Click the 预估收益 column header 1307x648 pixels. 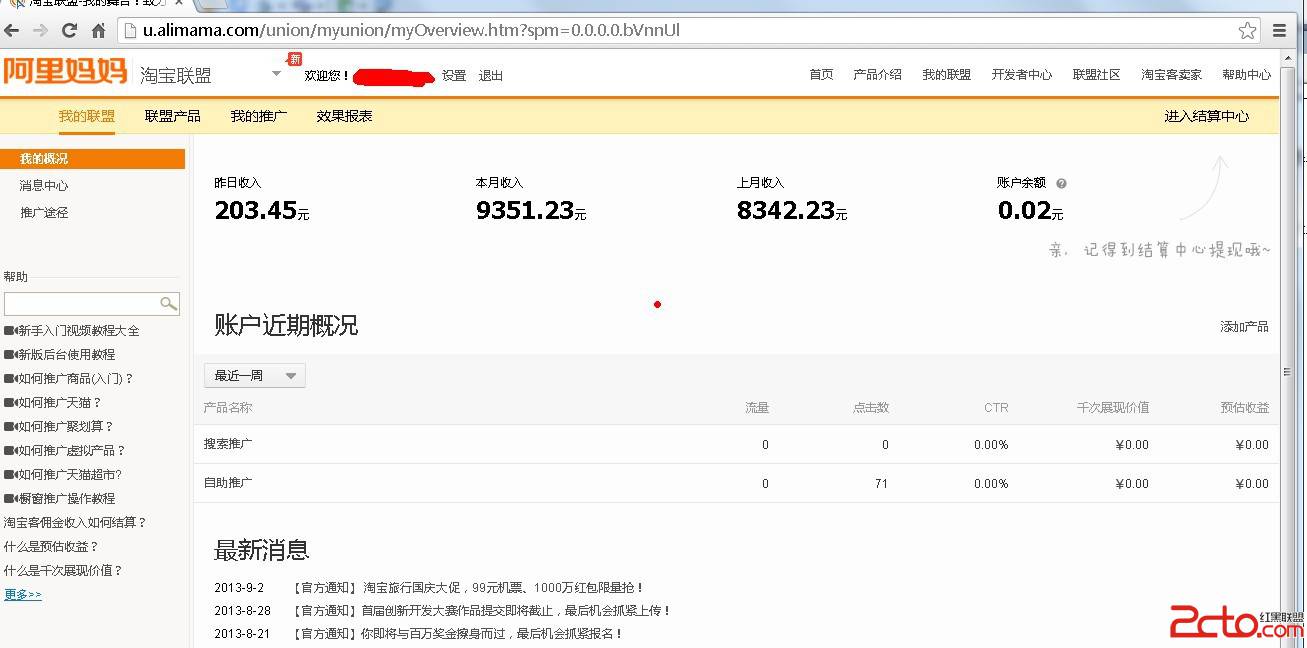[x=1245, y=408]
